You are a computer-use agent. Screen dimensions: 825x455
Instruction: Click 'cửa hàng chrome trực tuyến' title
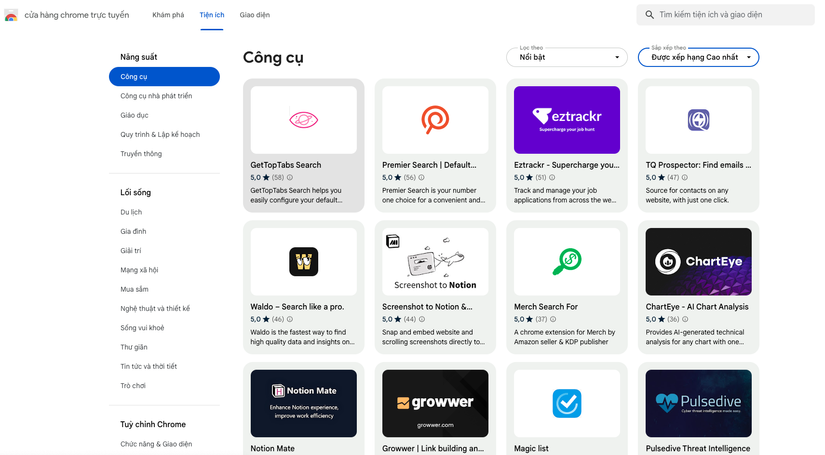click(77, 15)
